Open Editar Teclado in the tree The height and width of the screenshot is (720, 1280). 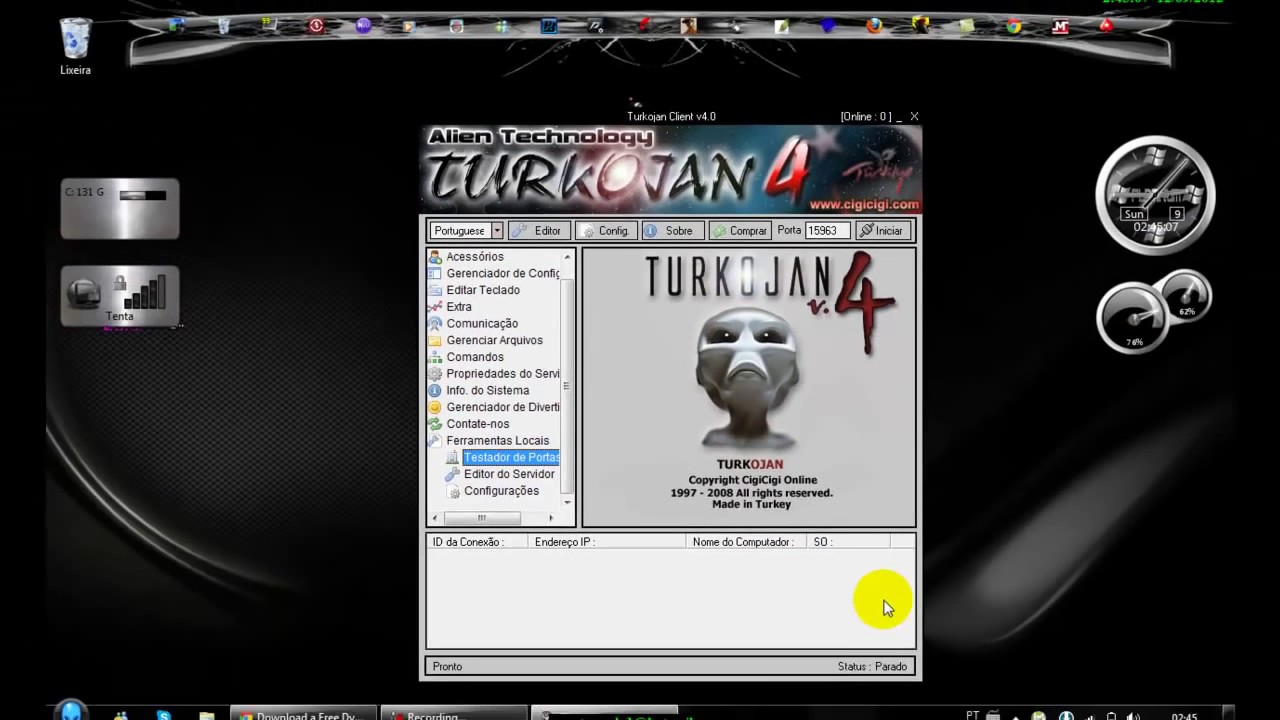(482, 290)
